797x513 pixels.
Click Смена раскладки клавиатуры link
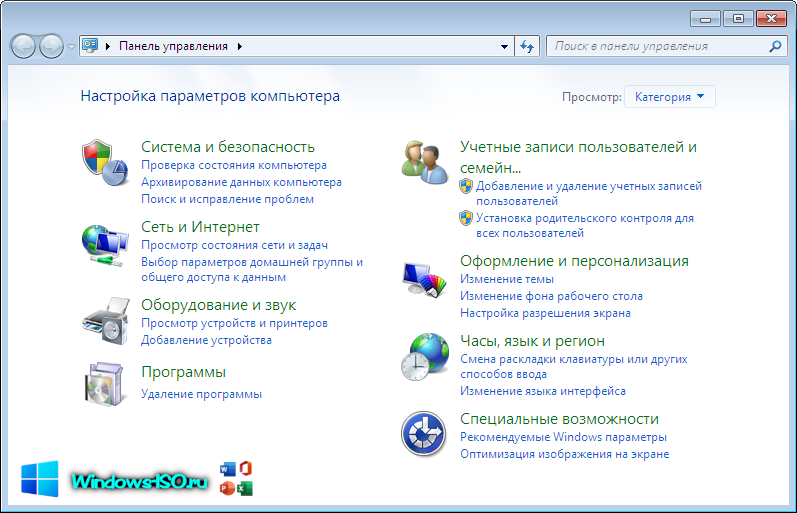[573, 366]
